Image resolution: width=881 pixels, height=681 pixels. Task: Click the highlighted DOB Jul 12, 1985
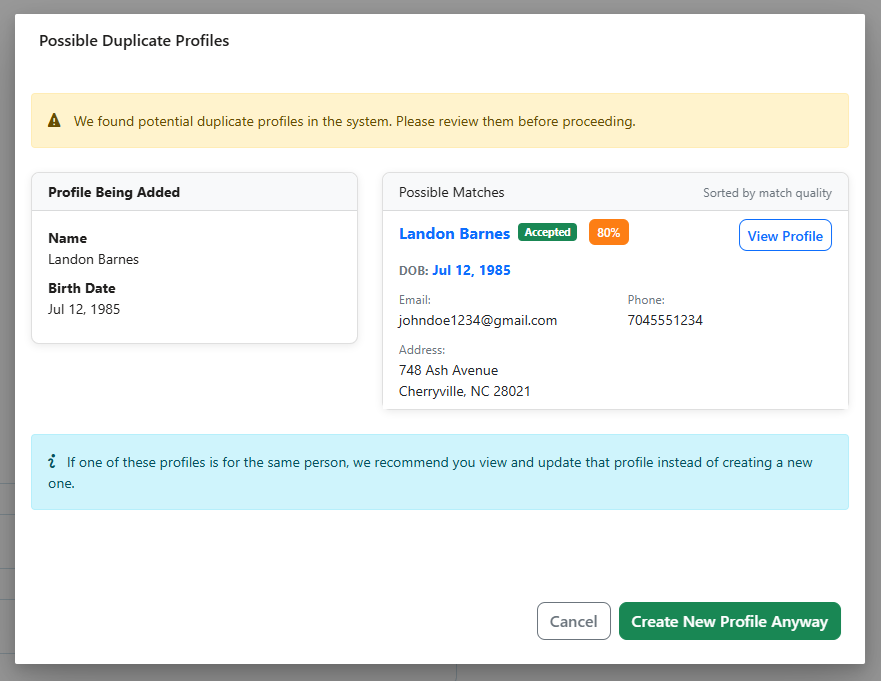(x=471, y=270)
